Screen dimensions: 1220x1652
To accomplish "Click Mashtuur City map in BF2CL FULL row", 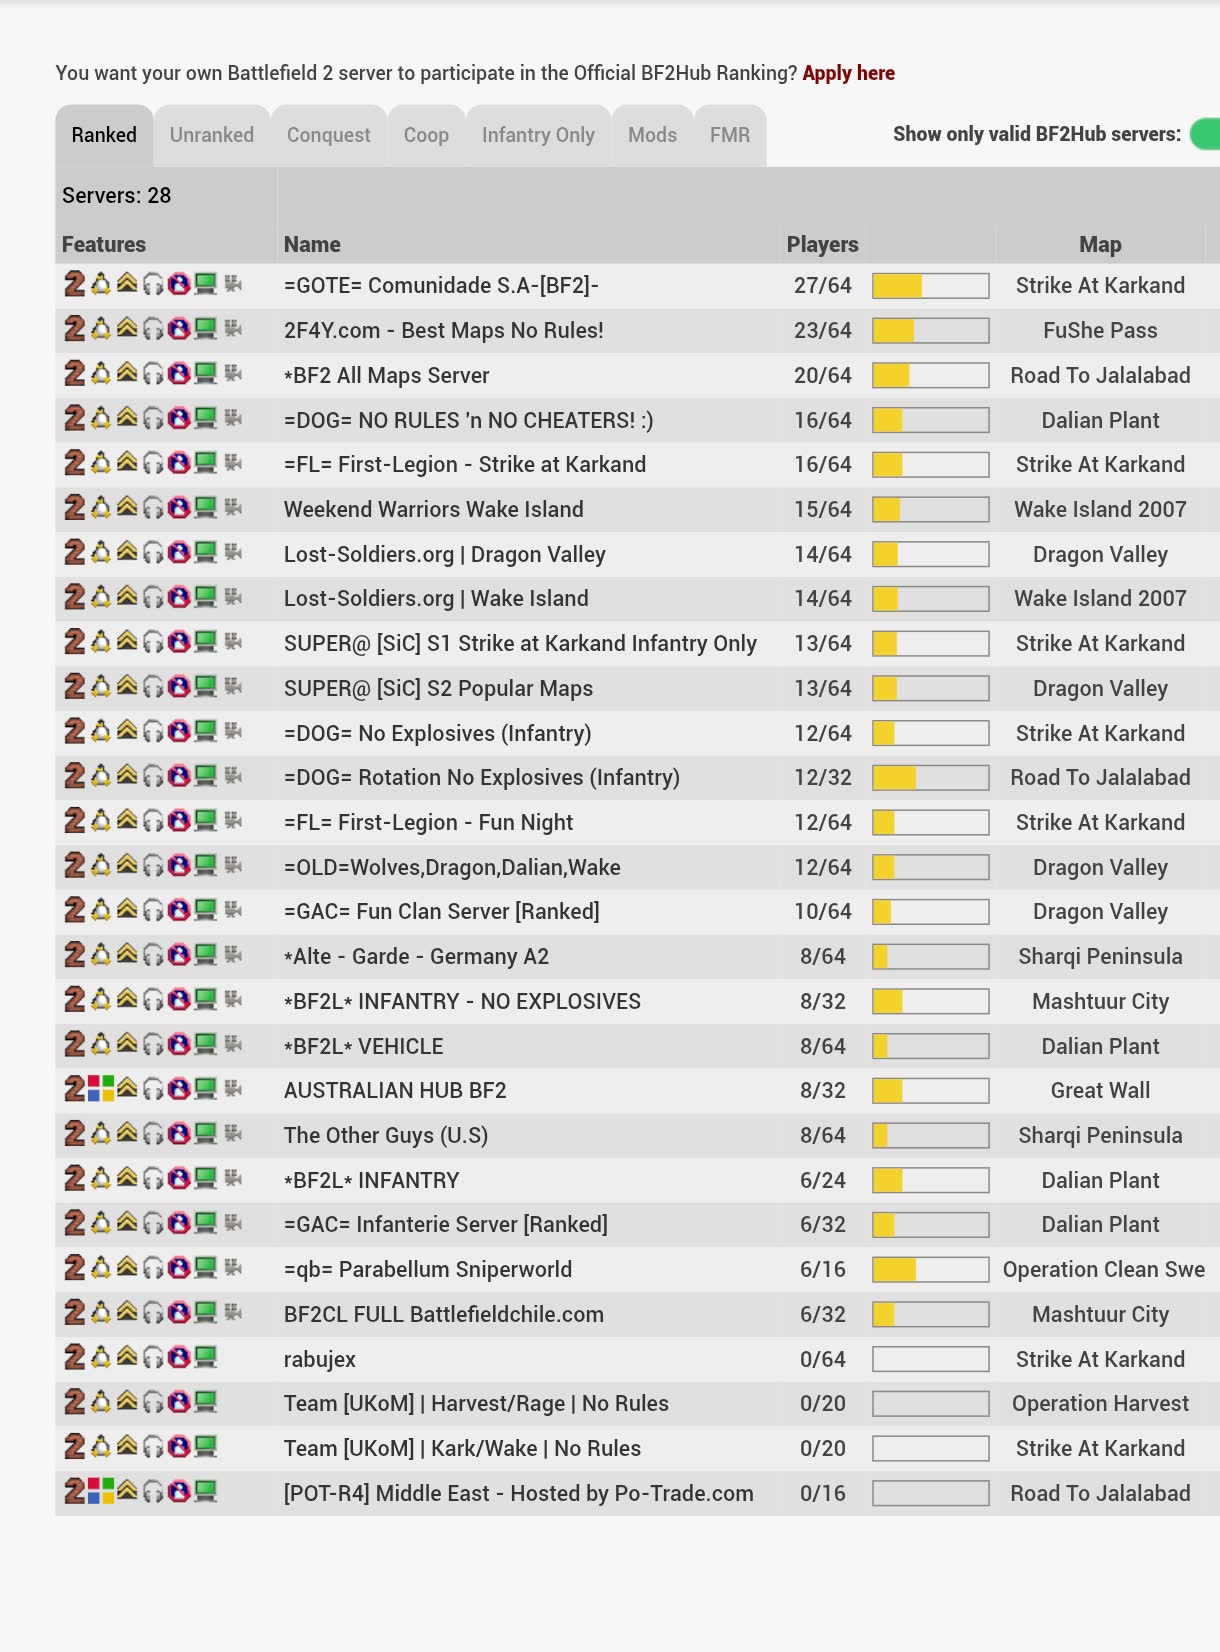I will [x=1100, y=1314].
